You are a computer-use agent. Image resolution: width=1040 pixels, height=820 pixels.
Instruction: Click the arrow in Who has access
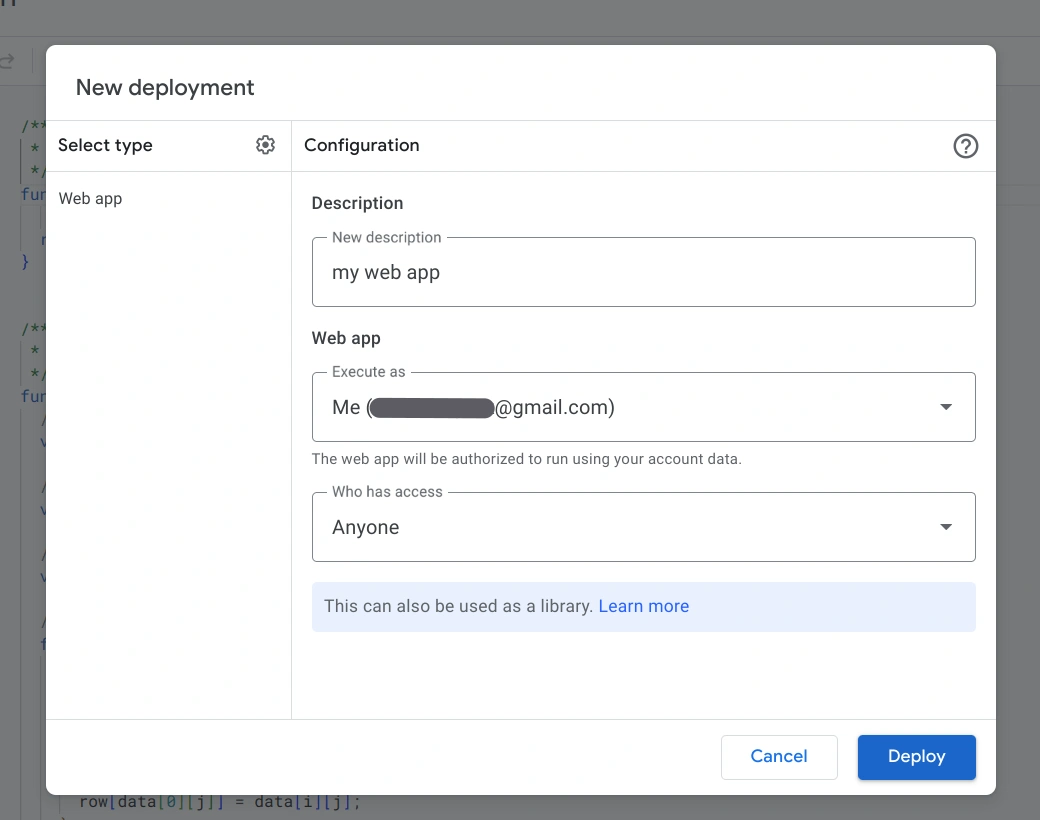(945, 527)
